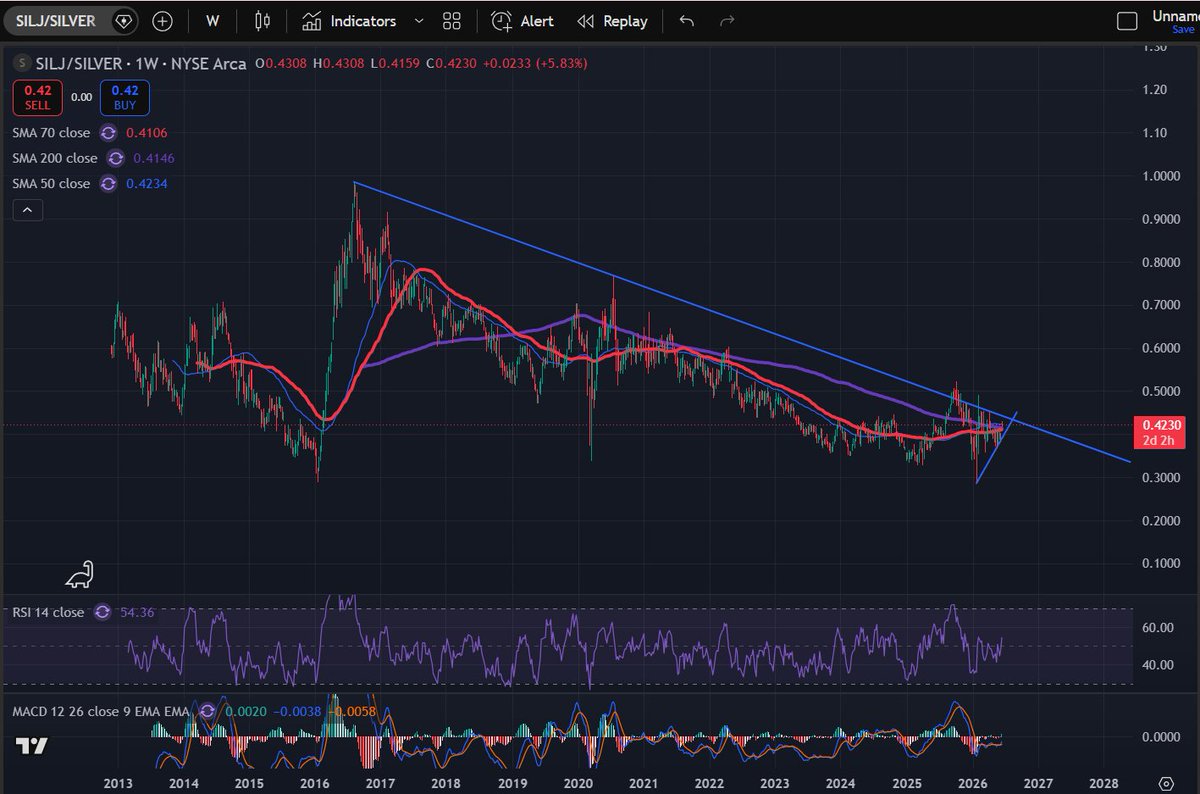Viewport: 1200px width, 794px height.
Task: Open SMA 50 close indicator settings icon
Action: coord(107,184)
